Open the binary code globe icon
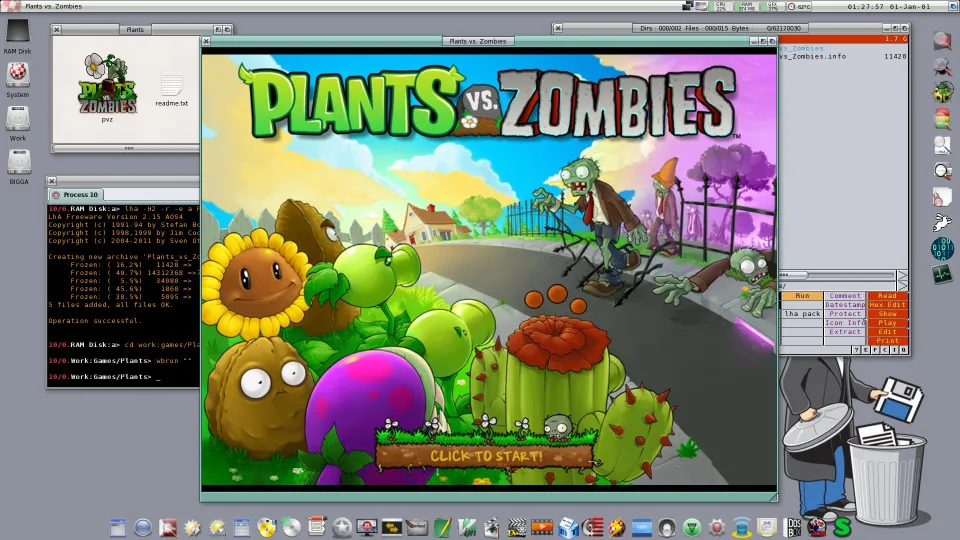Image resolution: width=960 pixels, height=540 pixels. (943, 249)
